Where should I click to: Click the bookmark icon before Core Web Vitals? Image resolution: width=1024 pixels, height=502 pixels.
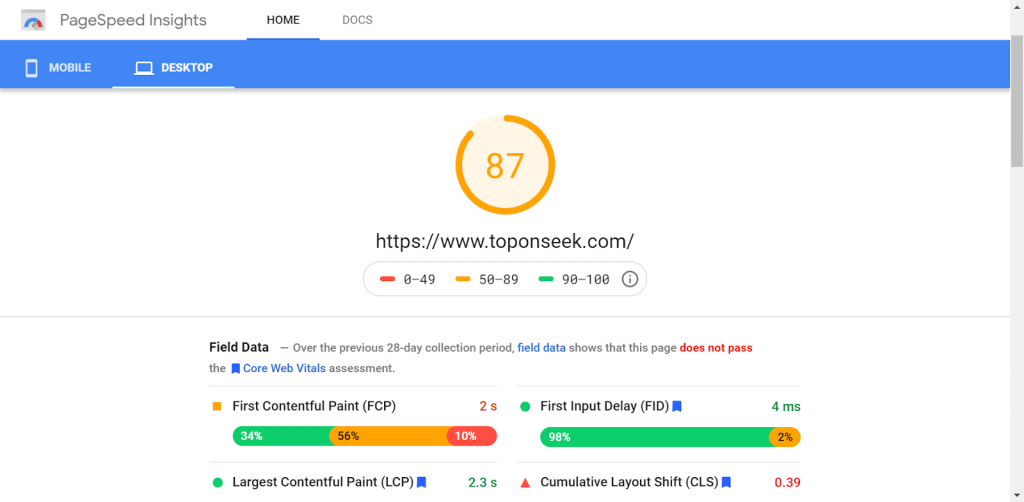(236, 368)
